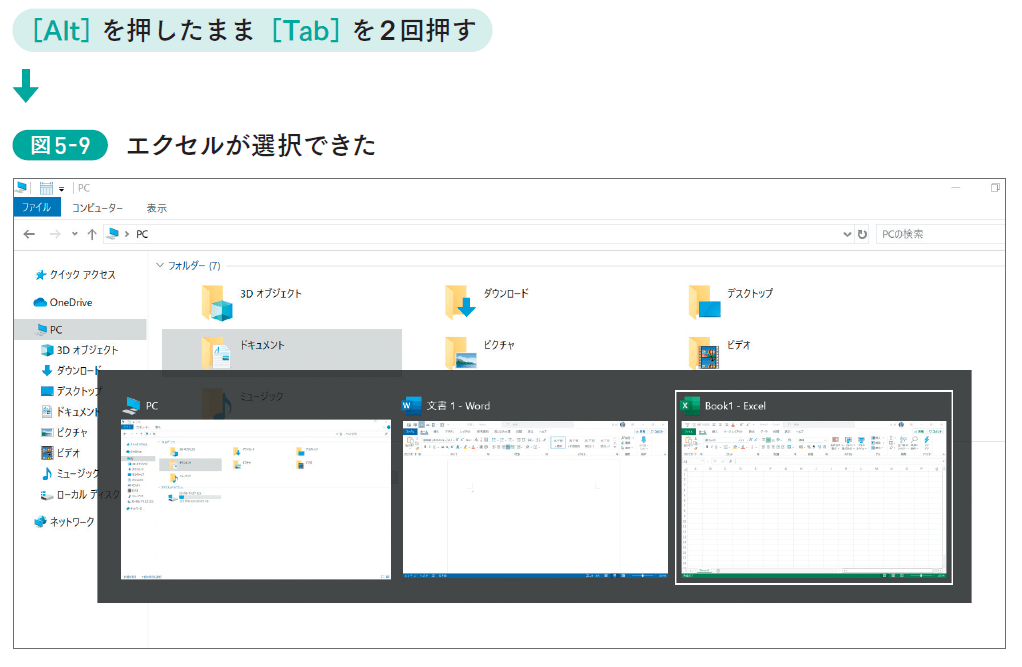Go back with the left arrow
Screen dimensions: 1022x667
[x=29, y=234]
